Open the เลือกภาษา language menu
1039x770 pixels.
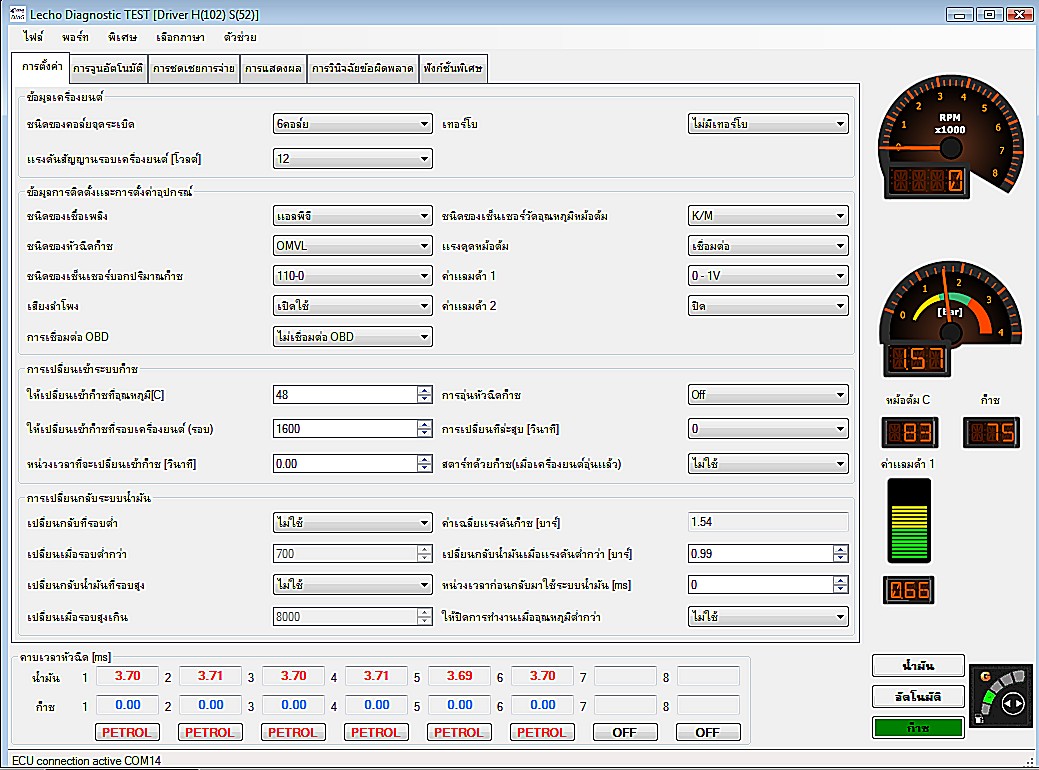(181, 37)
